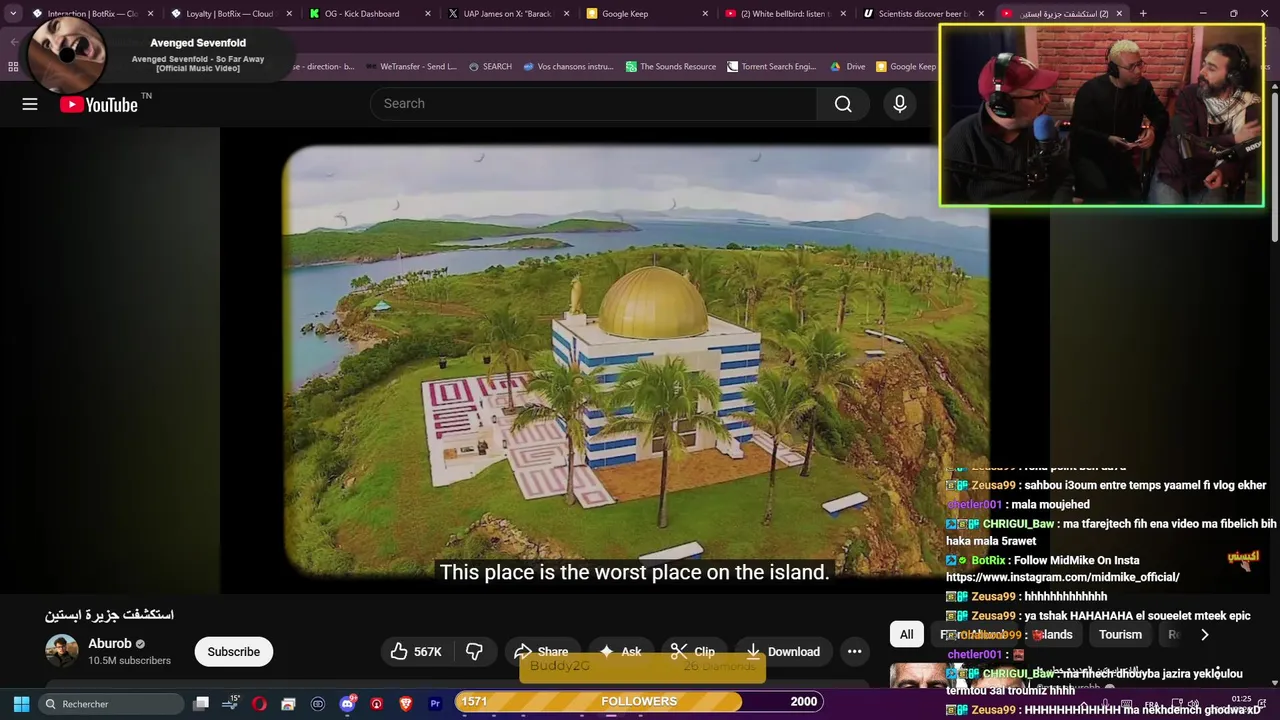The height and width of the screenshot is (720, 1280).
Task: Click the Ask AI button
Action: (x=620, y=652)
